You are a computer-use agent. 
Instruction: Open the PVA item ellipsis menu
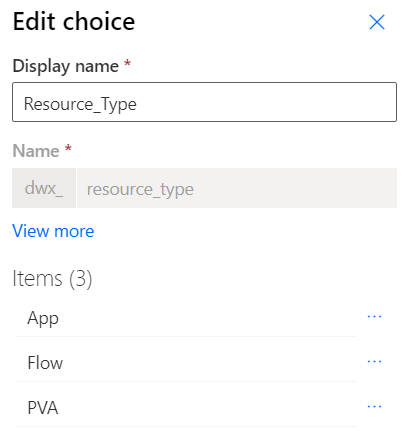[x=374, y=406]
